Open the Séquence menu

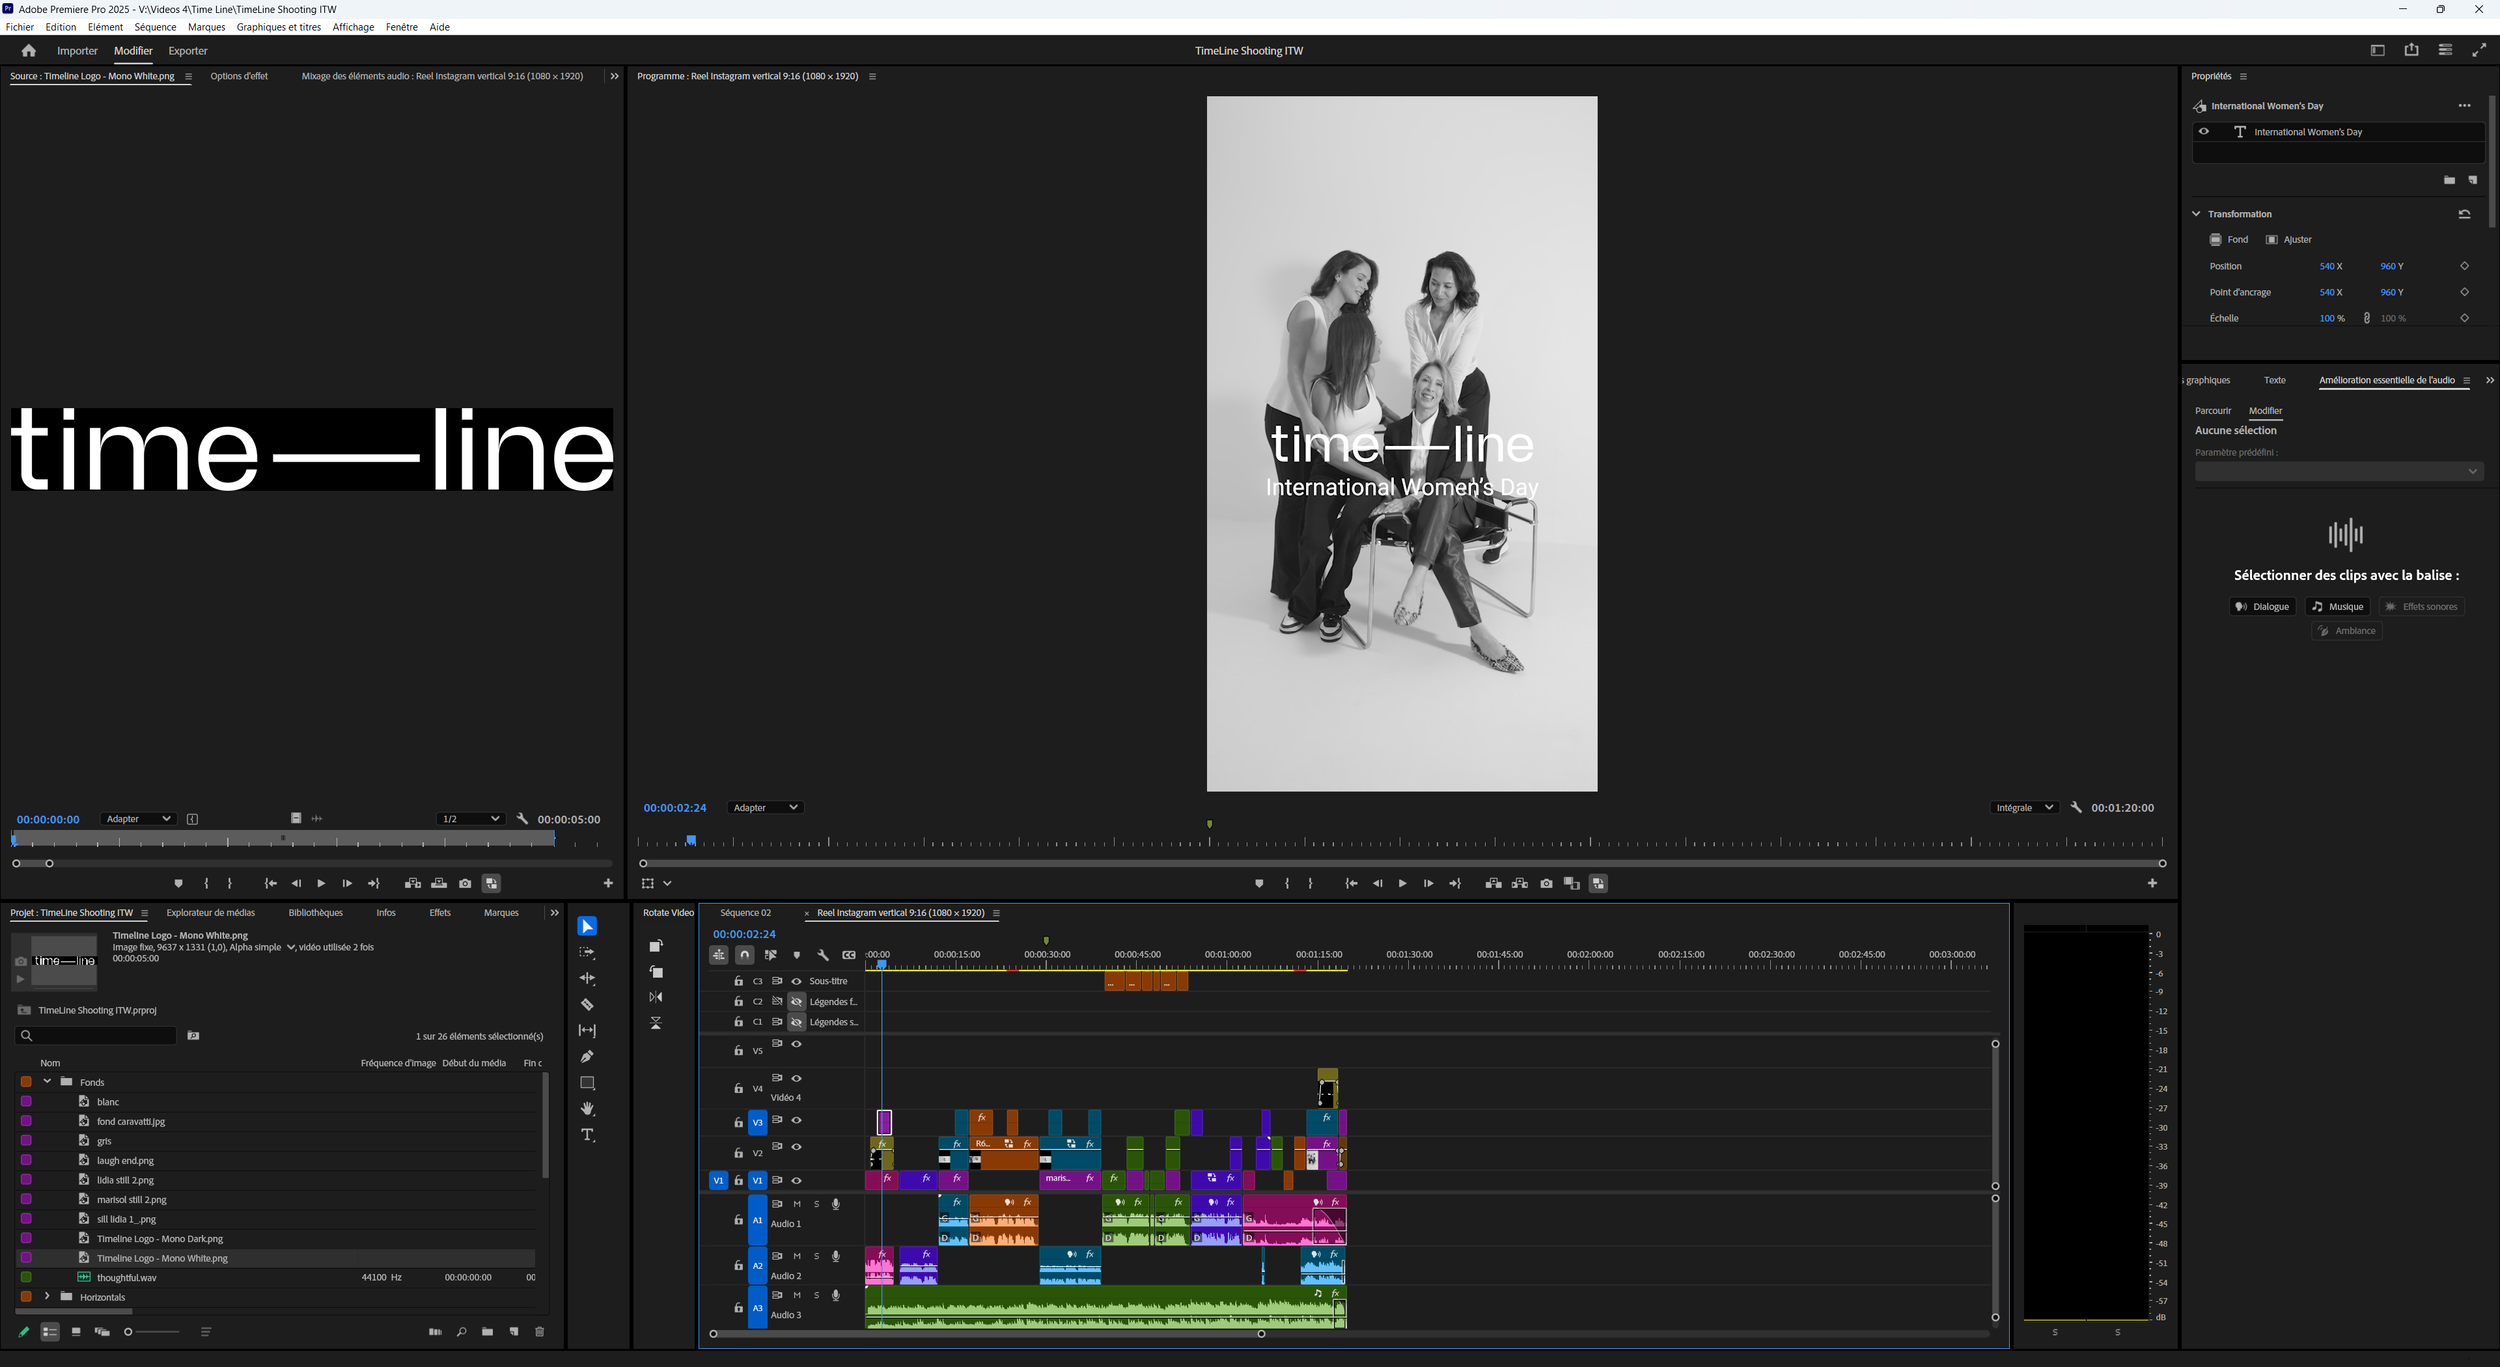[x=155, y=27]
